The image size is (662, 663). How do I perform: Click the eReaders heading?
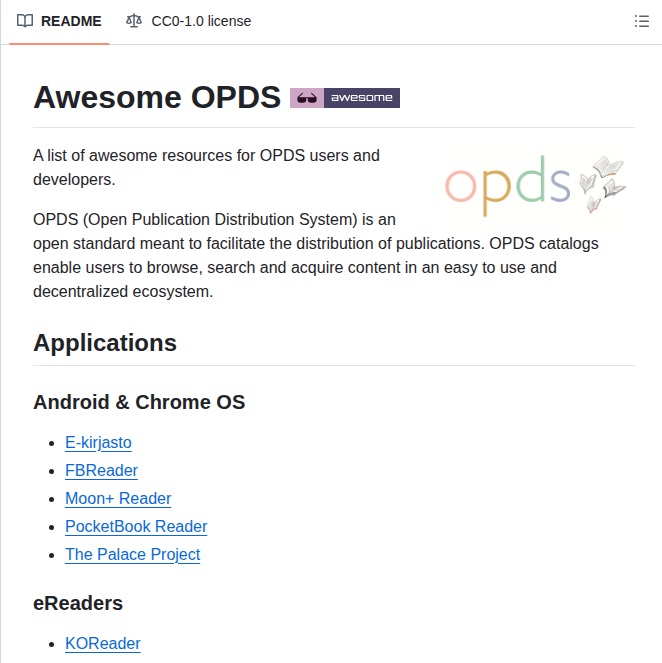[78, 603]
